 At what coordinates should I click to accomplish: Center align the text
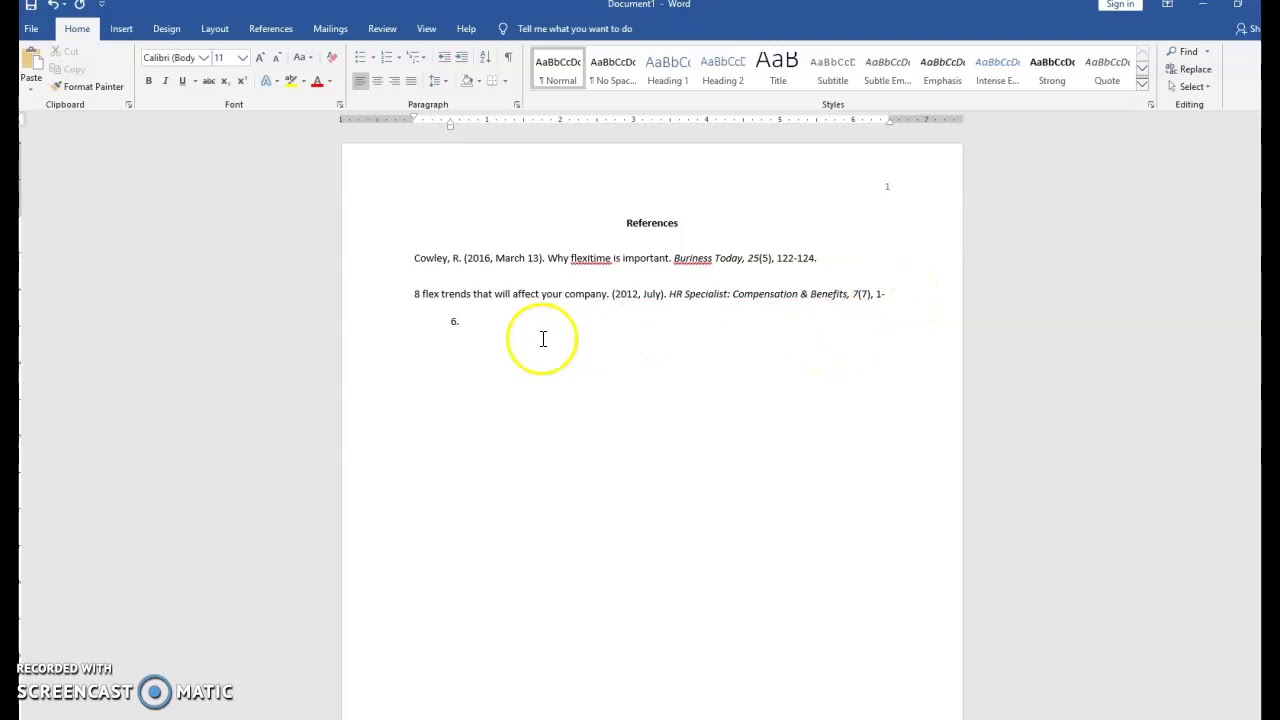[377, 81]
